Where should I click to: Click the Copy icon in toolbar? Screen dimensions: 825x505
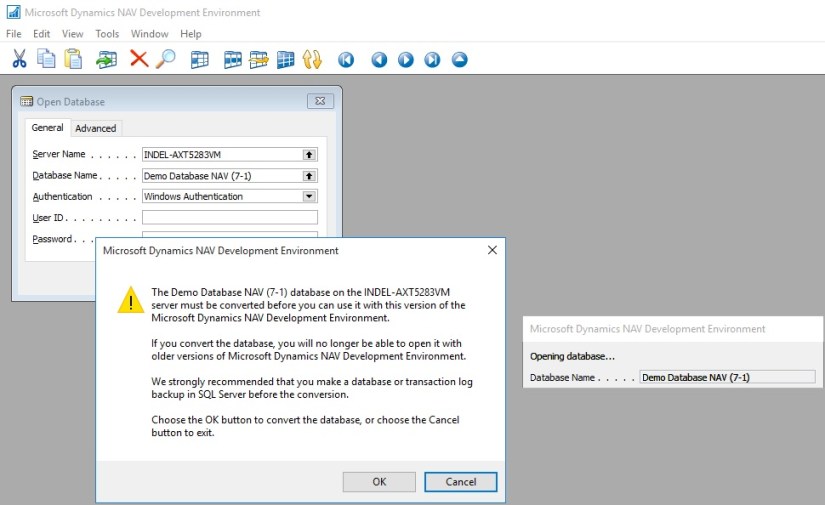pyautogui.click(x=46, y=59)
